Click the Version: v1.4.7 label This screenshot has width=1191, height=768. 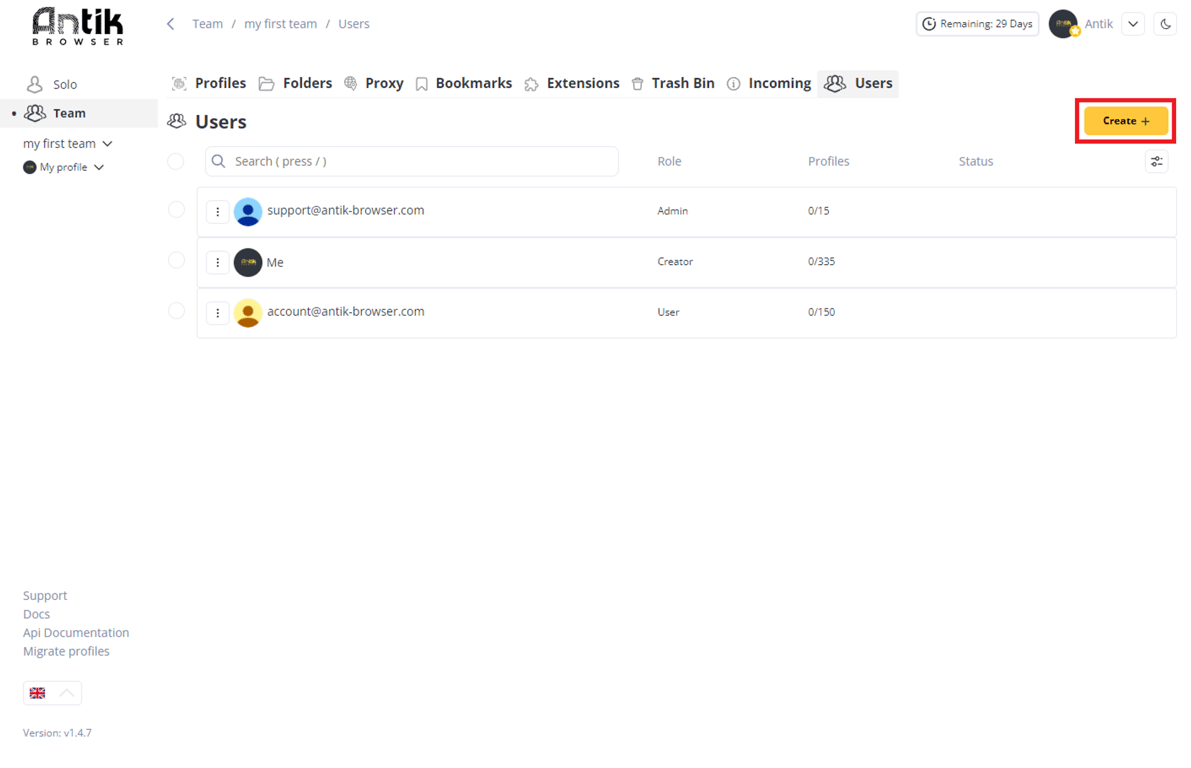click(x=57, y=733)
